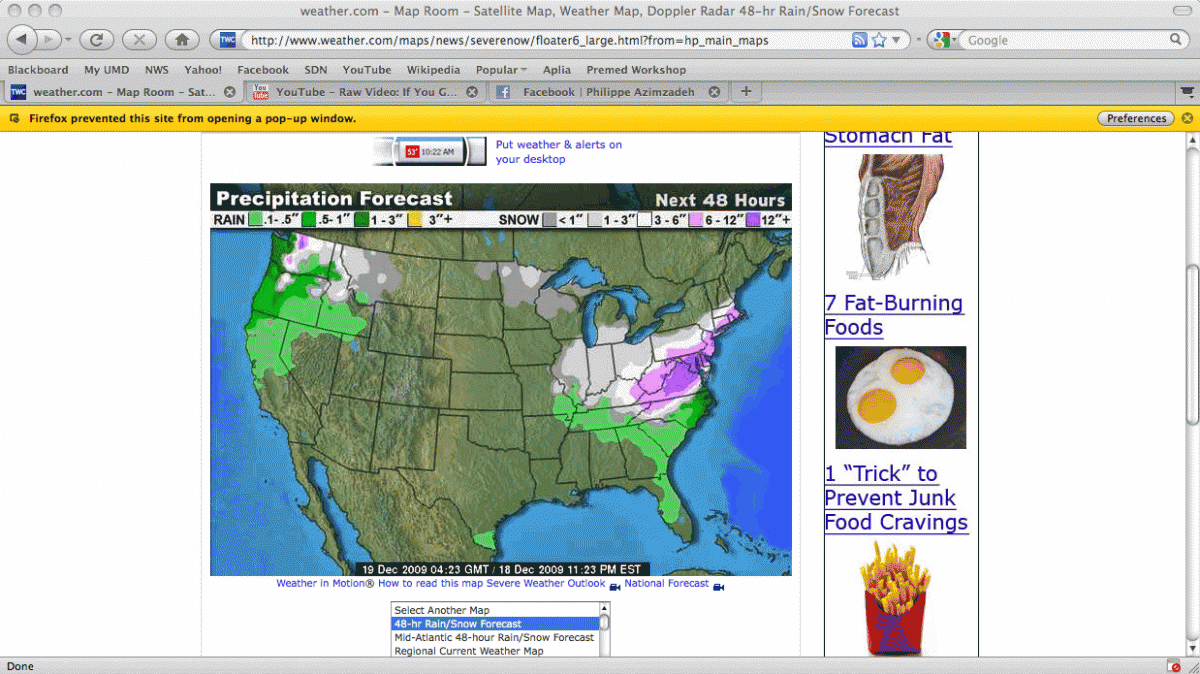Expand the Popular bookmarks folder
The image size is (1200, 674).
(x=501, y=70)
